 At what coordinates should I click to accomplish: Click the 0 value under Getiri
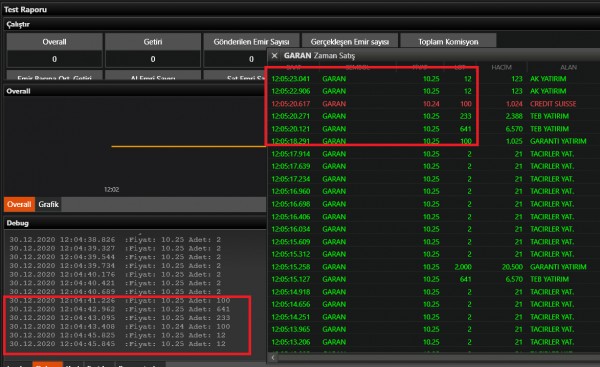(x=153, y=59)
